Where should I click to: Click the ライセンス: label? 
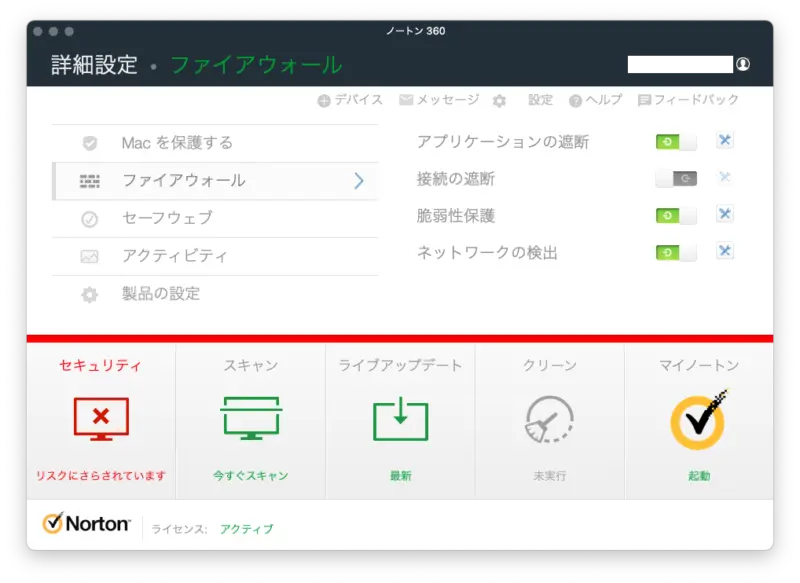[x=179, y=529]
